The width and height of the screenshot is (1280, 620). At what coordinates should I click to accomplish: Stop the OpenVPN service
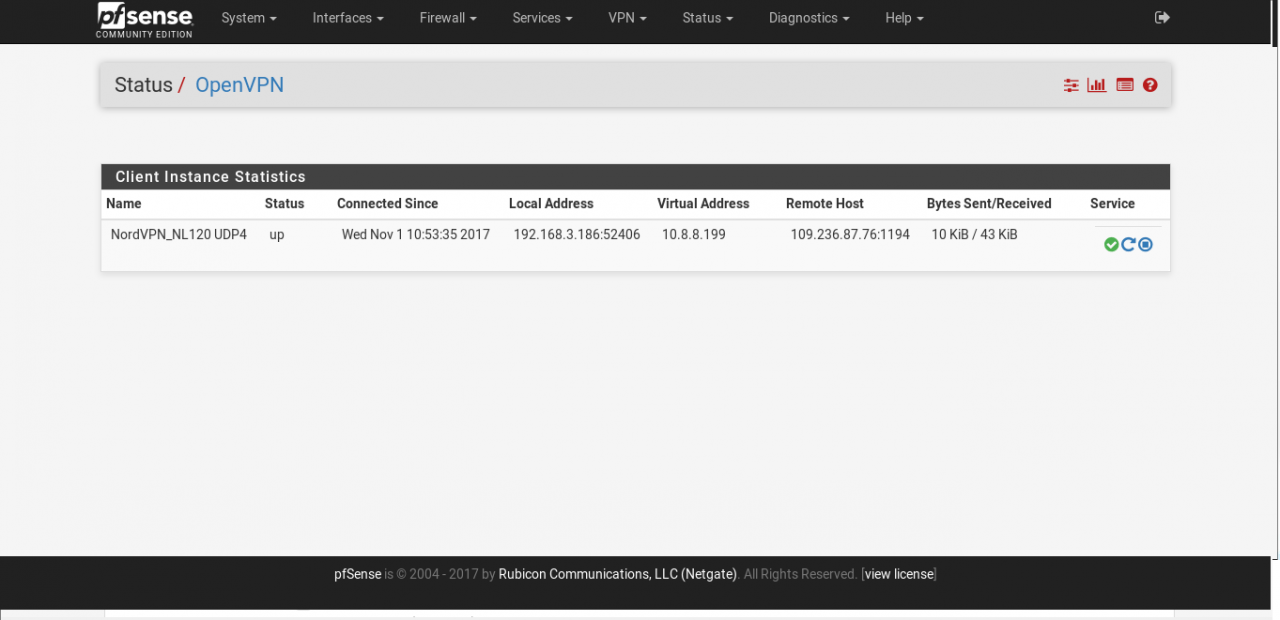(1146, 244)
